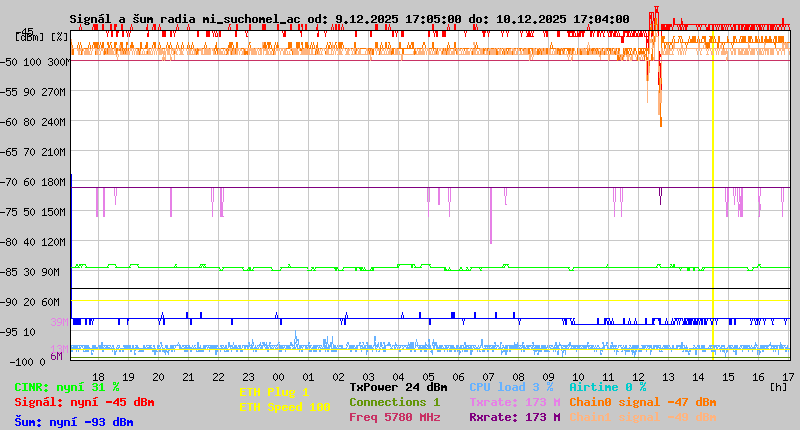The height and width of the screenshot is (430, 800).
Task: Click the 'Freq 5780 MHz' legend label
Action: (x=394, y=417)
